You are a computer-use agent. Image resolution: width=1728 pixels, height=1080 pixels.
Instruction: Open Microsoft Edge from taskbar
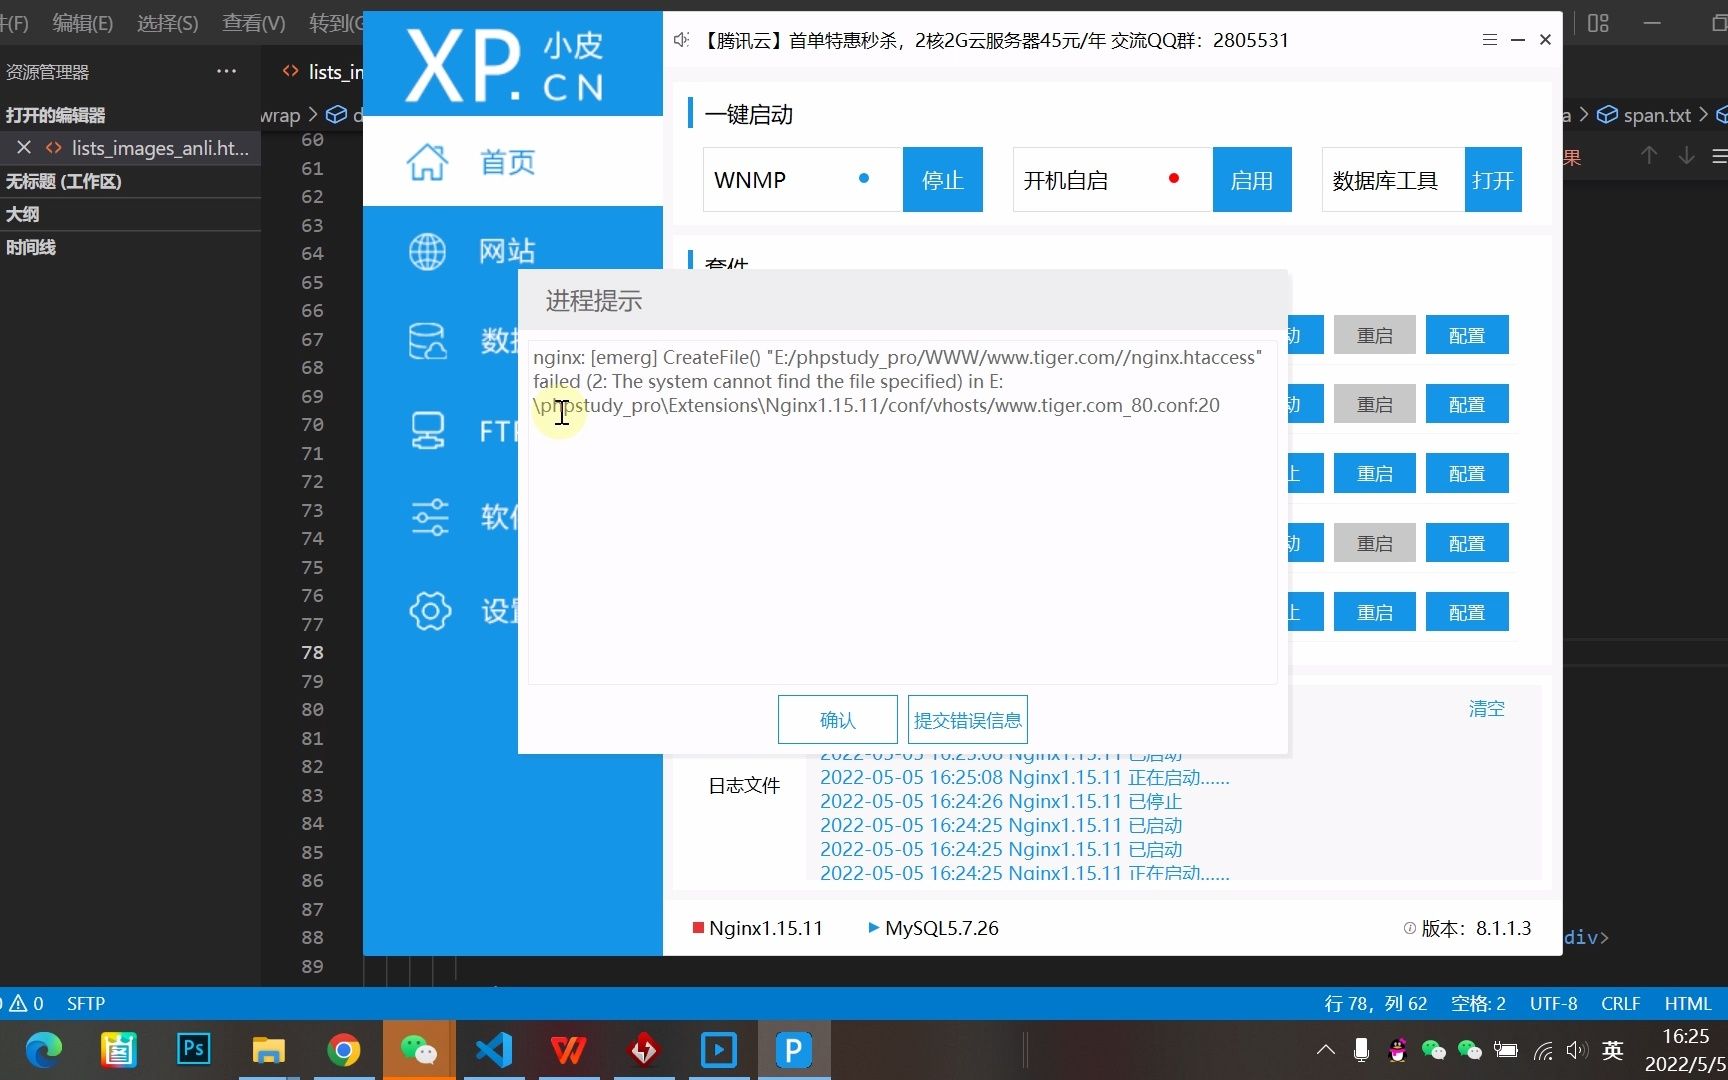(44, 1050)
